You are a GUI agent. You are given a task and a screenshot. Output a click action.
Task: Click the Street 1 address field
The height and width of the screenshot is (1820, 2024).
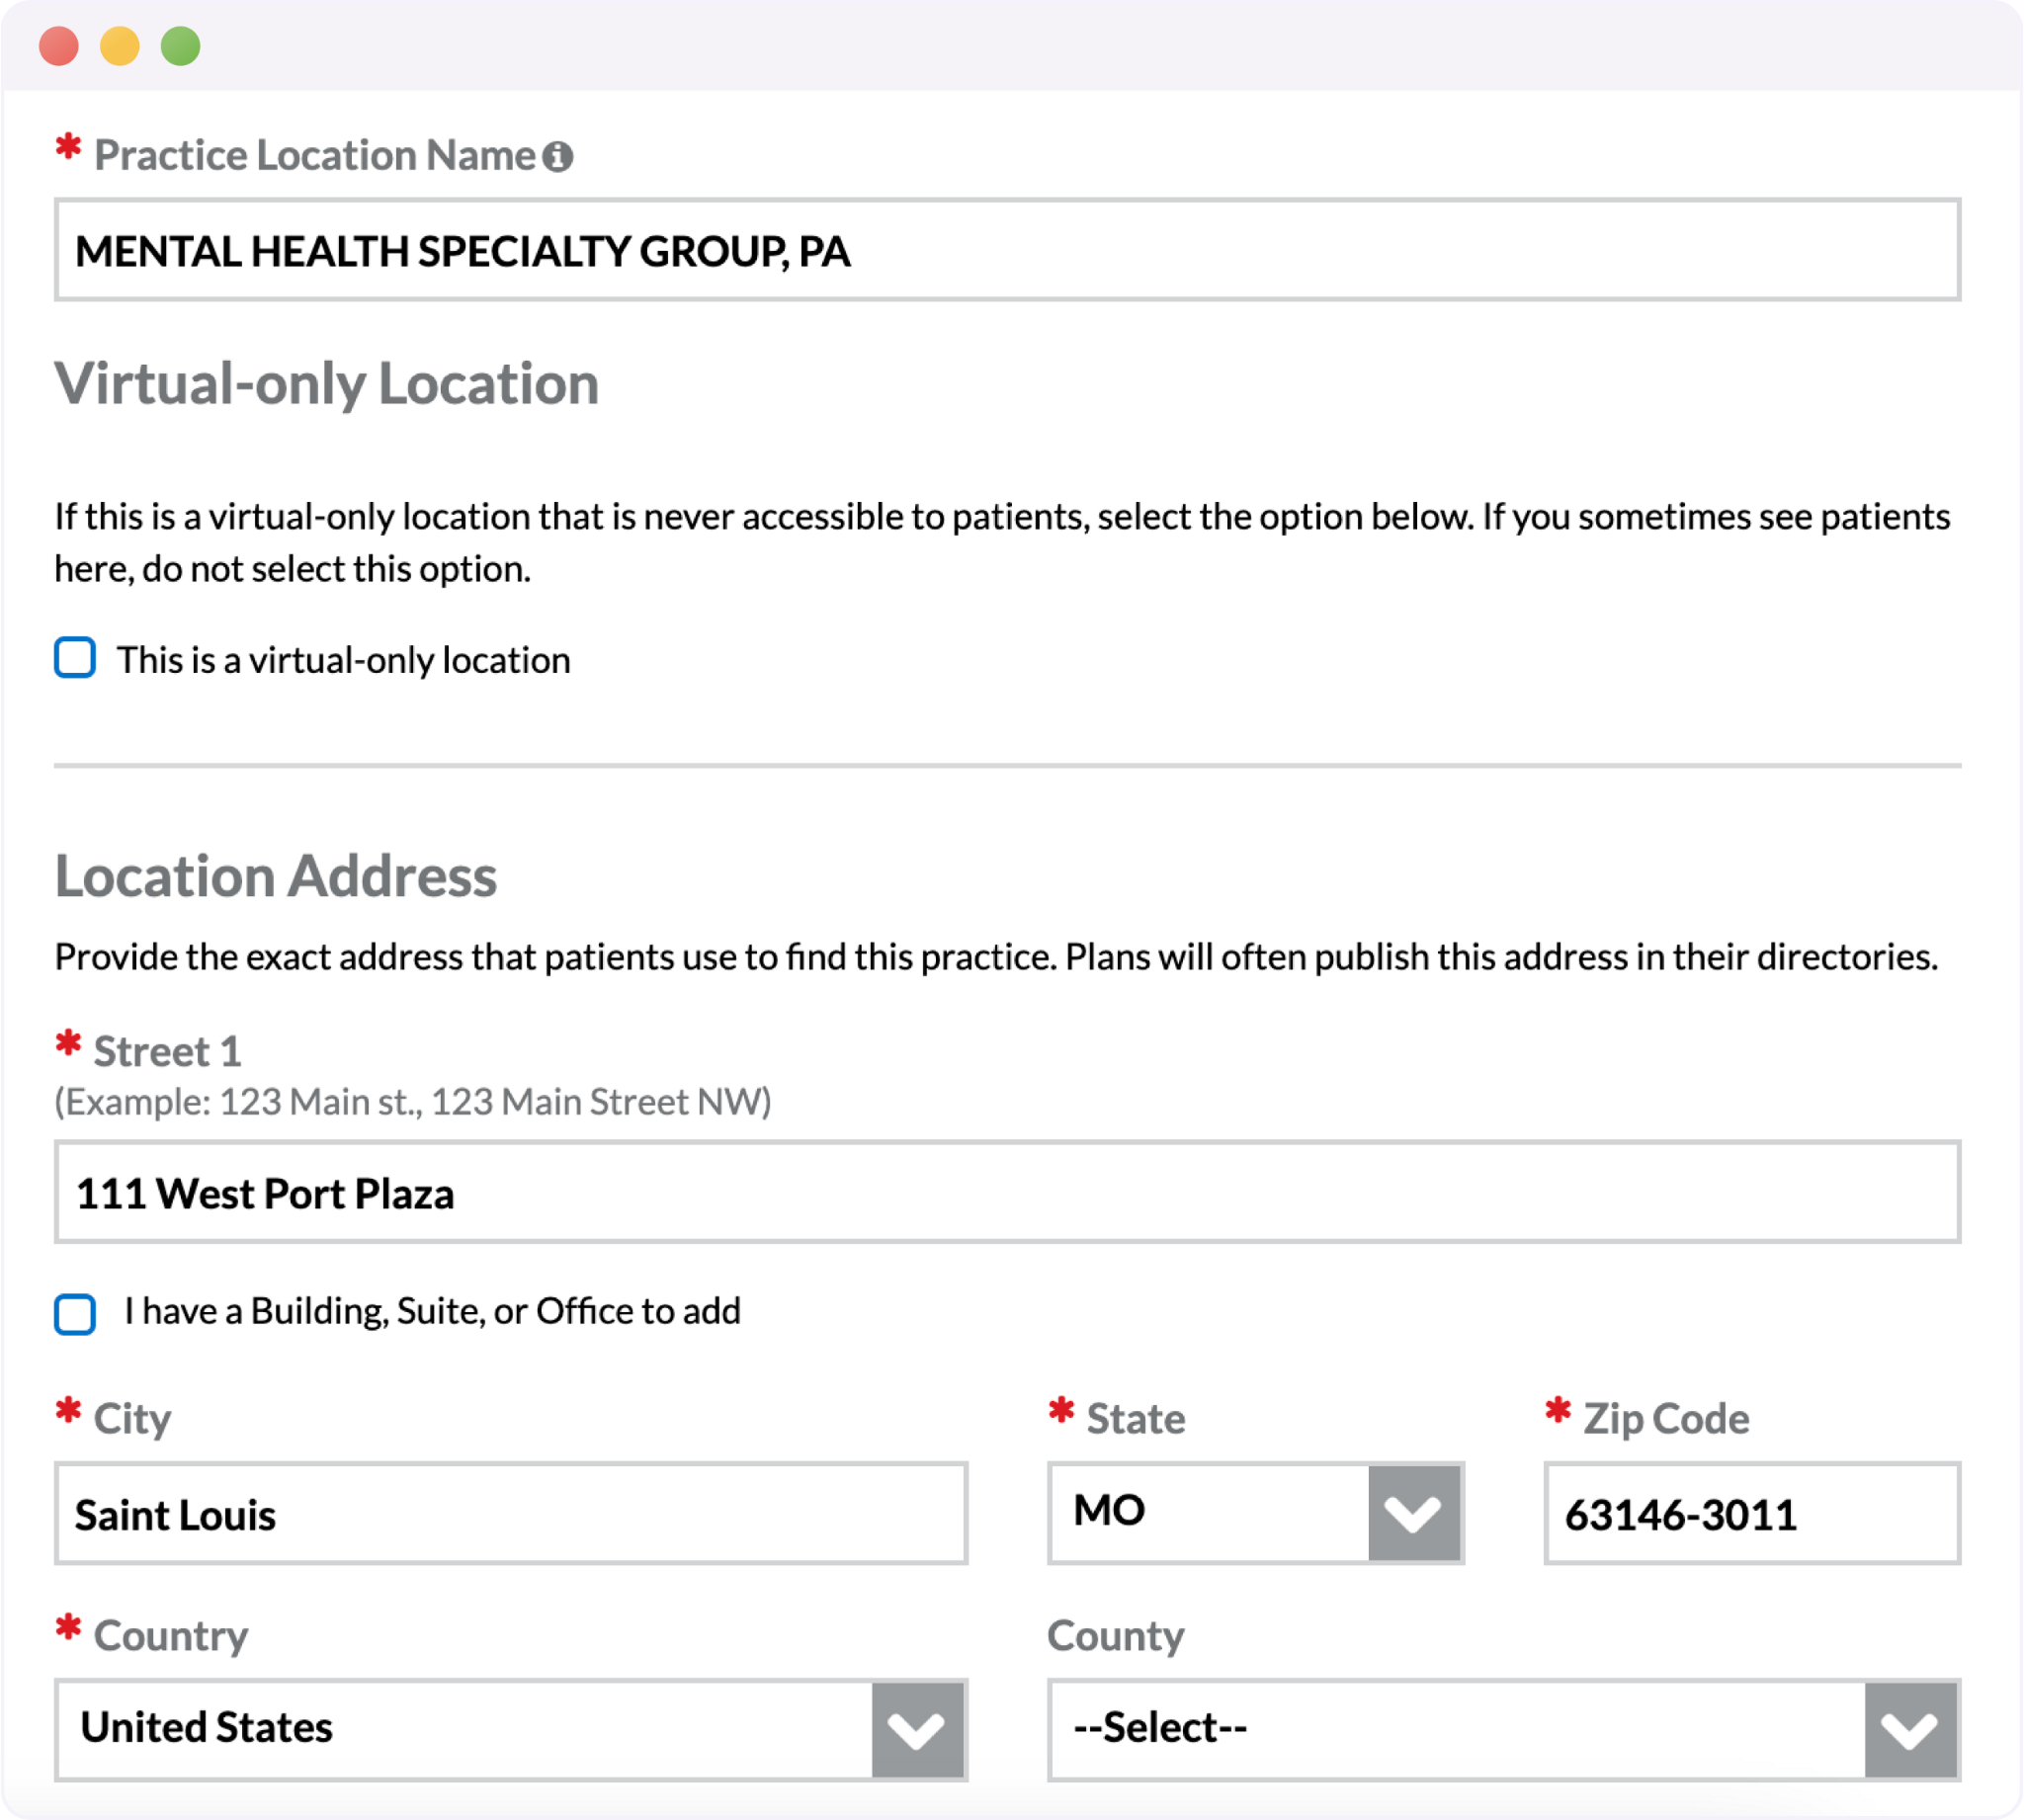[1007, 1192]
